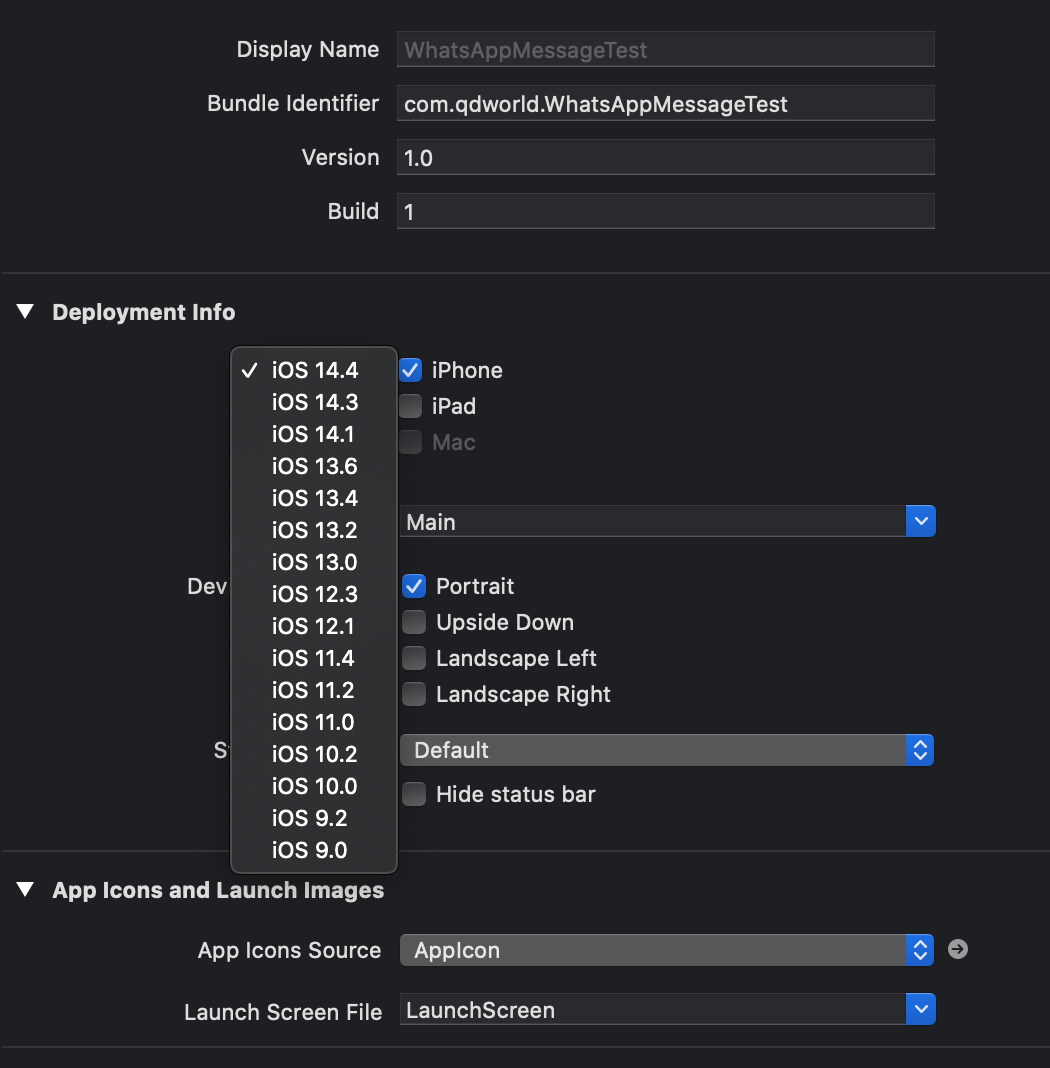Select iOS 12.1 deployment target
This screenshot has width=1050, height=1068.
tap(313, 626)
